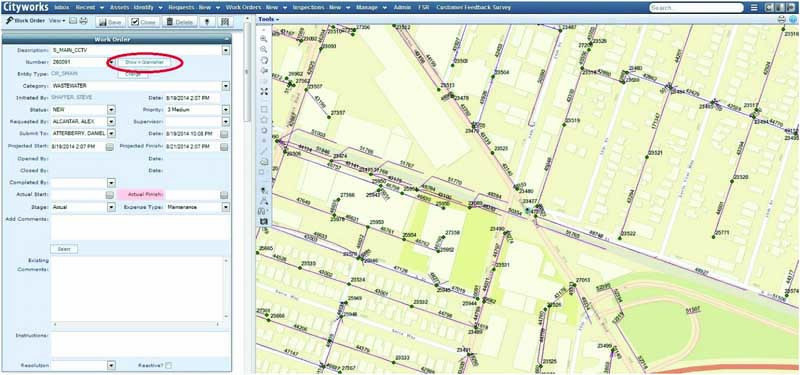Open the Stage dropdown
The height and width of the screenshot is (375, 800).
tap(111, 207)
